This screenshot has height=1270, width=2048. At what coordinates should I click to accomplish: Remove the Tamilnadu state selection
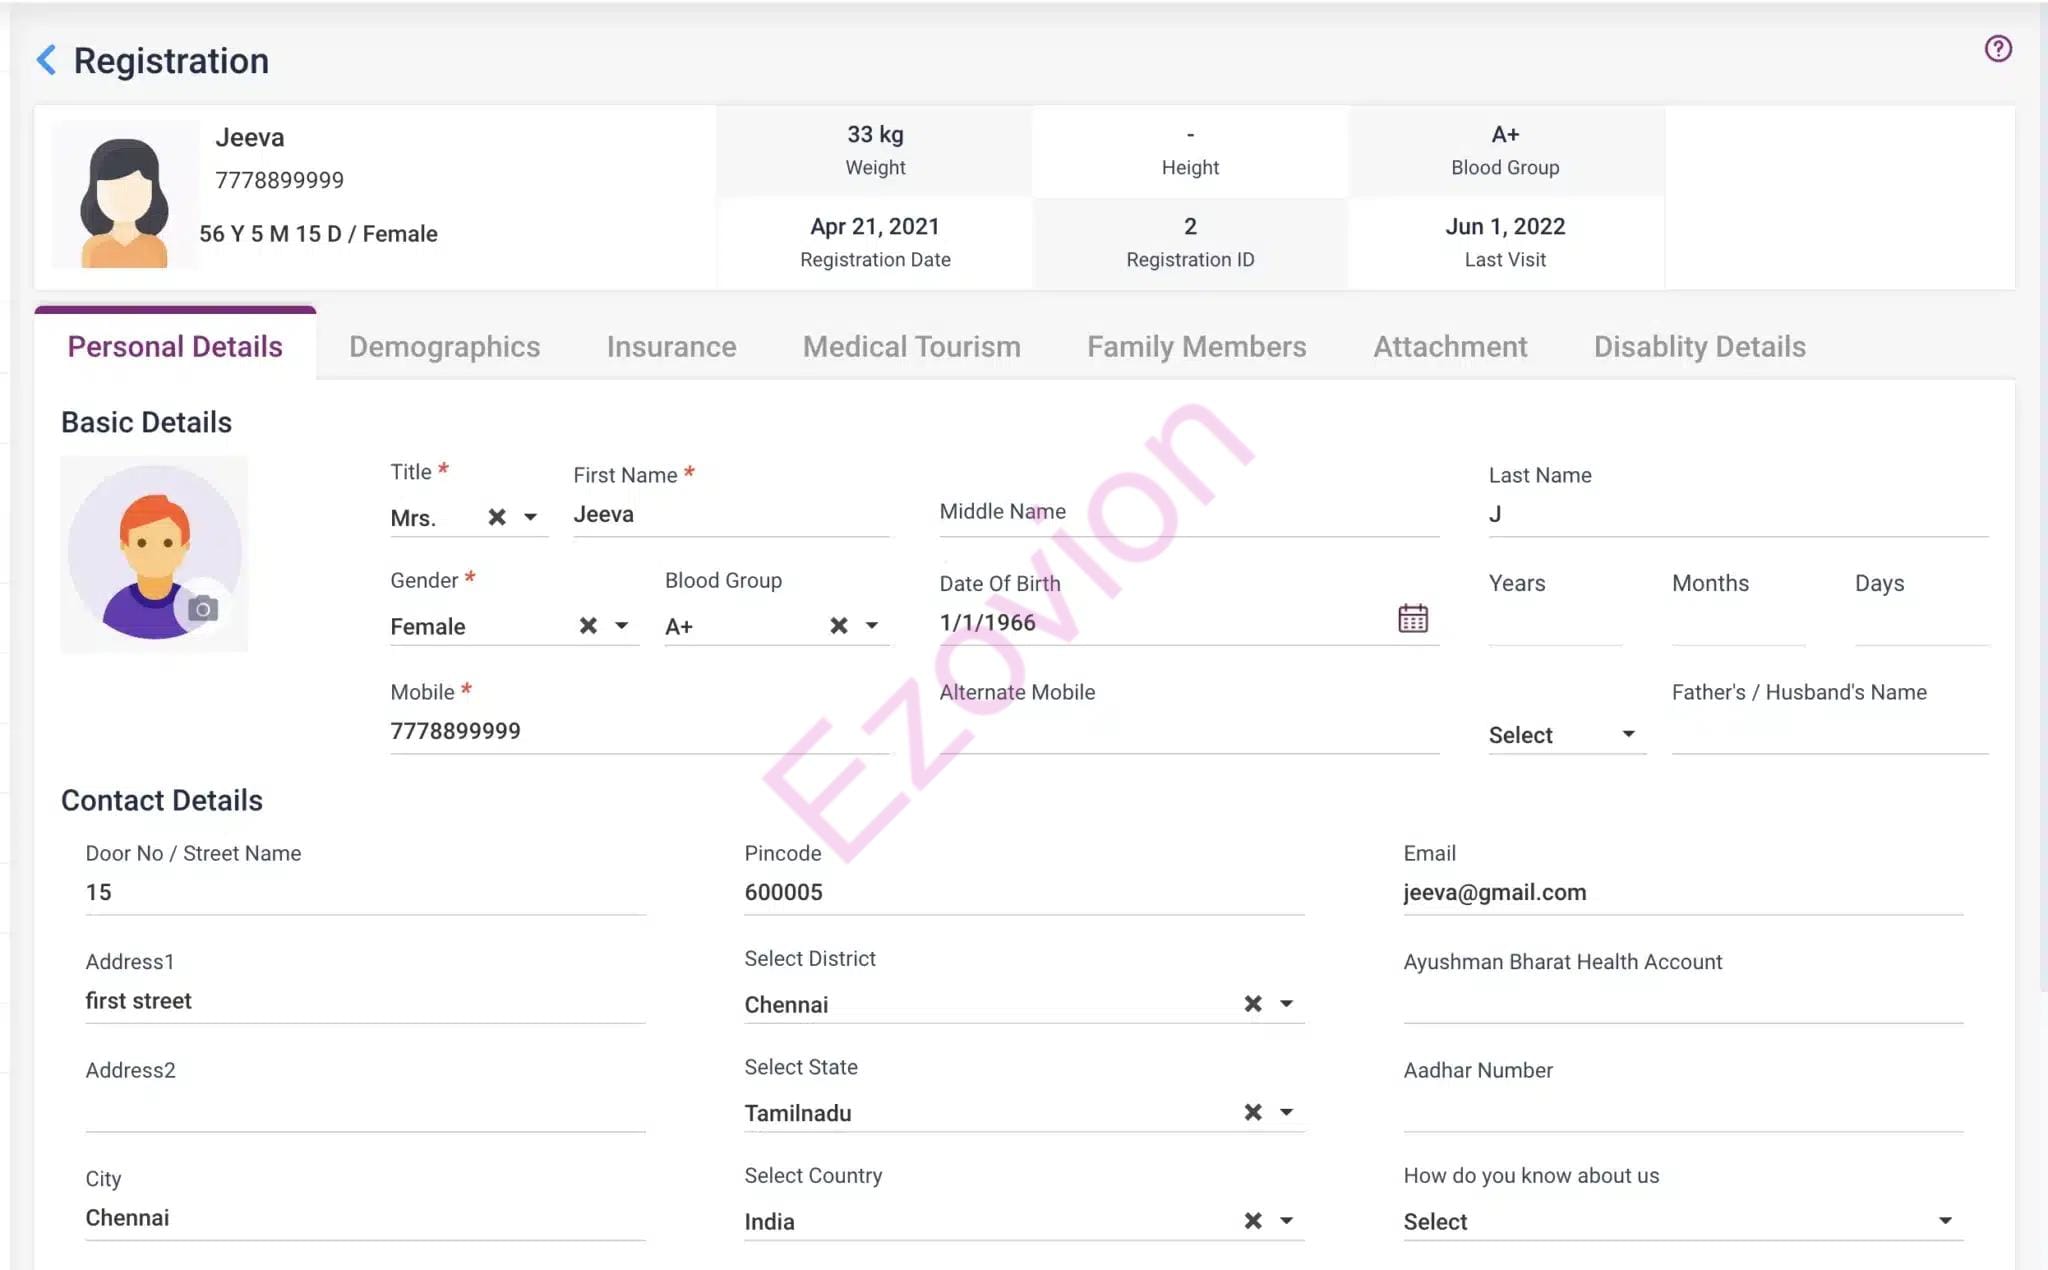click(1252, 1112)
